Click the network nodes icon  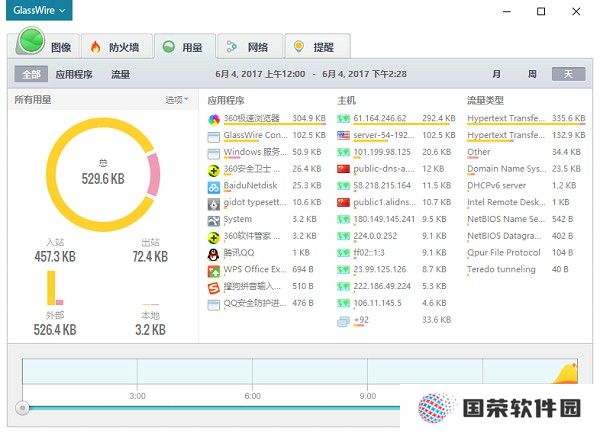point(231,47)
